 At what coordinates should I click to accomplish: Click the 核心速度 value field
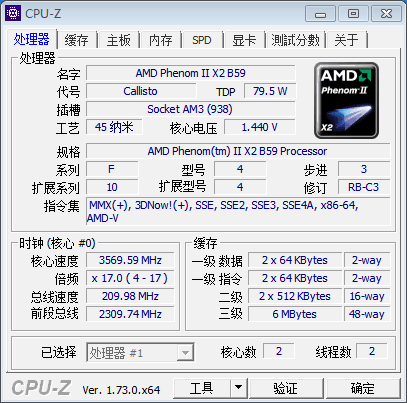pos(130,260)
